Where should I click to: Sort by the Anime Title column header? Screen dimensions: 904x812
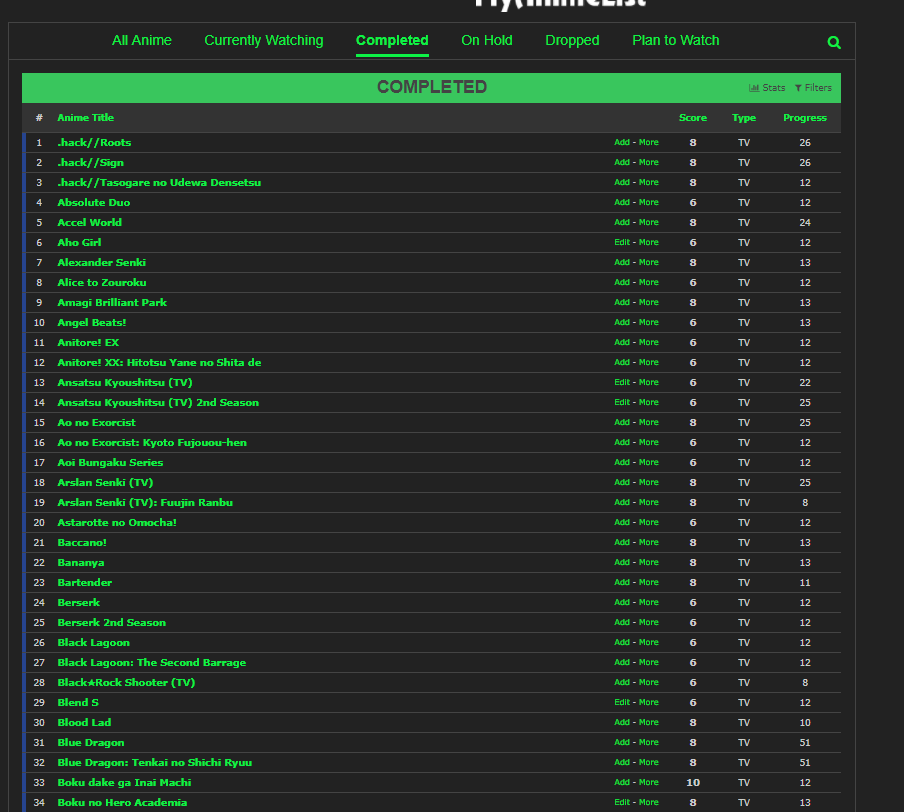85,118
